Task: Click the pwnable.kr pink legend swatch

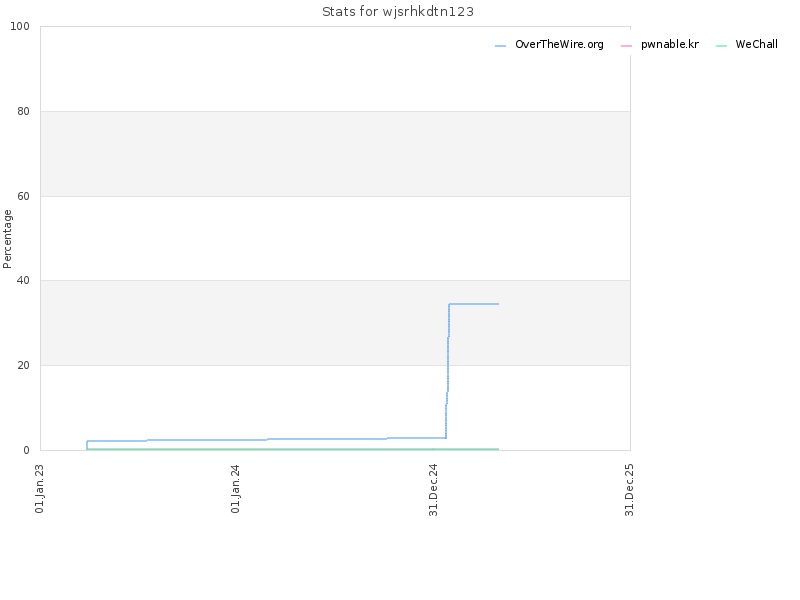Action: (x=626, y=46)
